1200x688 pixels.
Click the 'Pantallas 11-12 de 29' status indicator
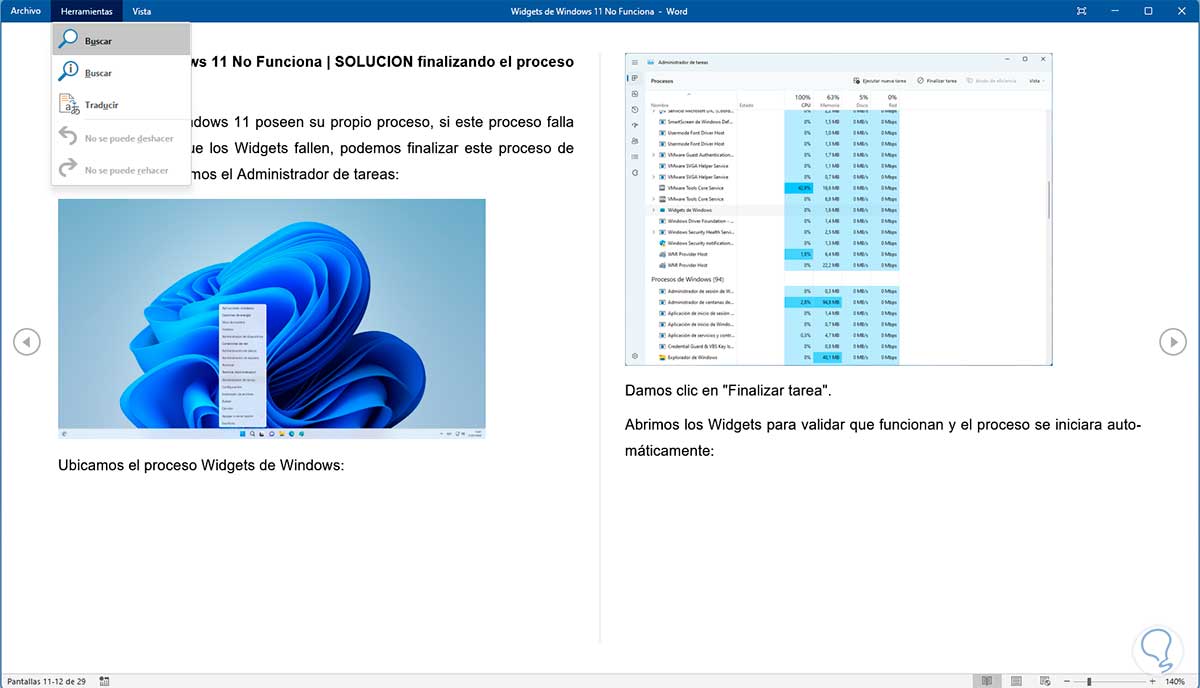coord(46,681)
